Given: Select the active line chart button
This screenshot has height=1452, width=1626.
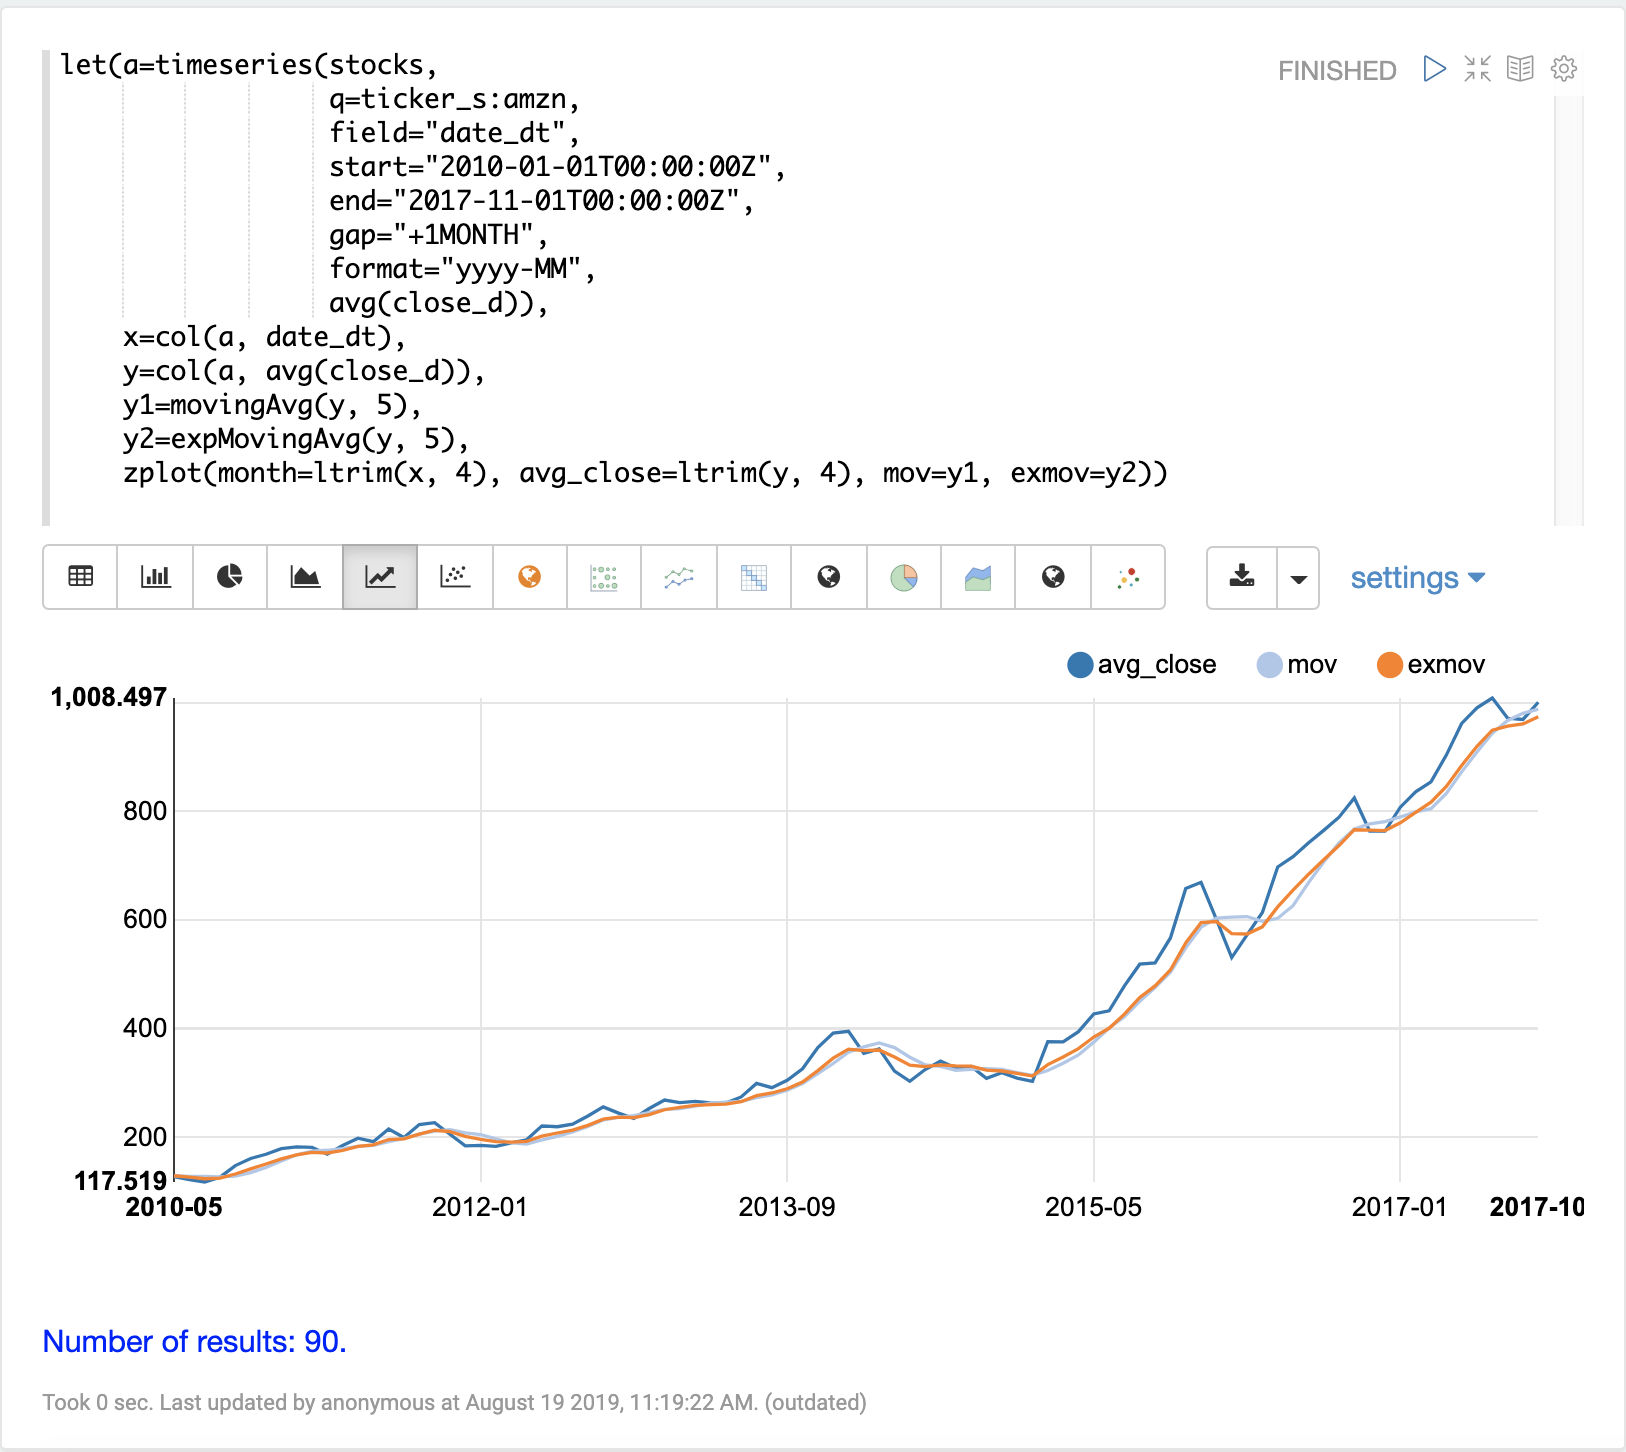Looking at the screenshot, I should coord(380,577).
